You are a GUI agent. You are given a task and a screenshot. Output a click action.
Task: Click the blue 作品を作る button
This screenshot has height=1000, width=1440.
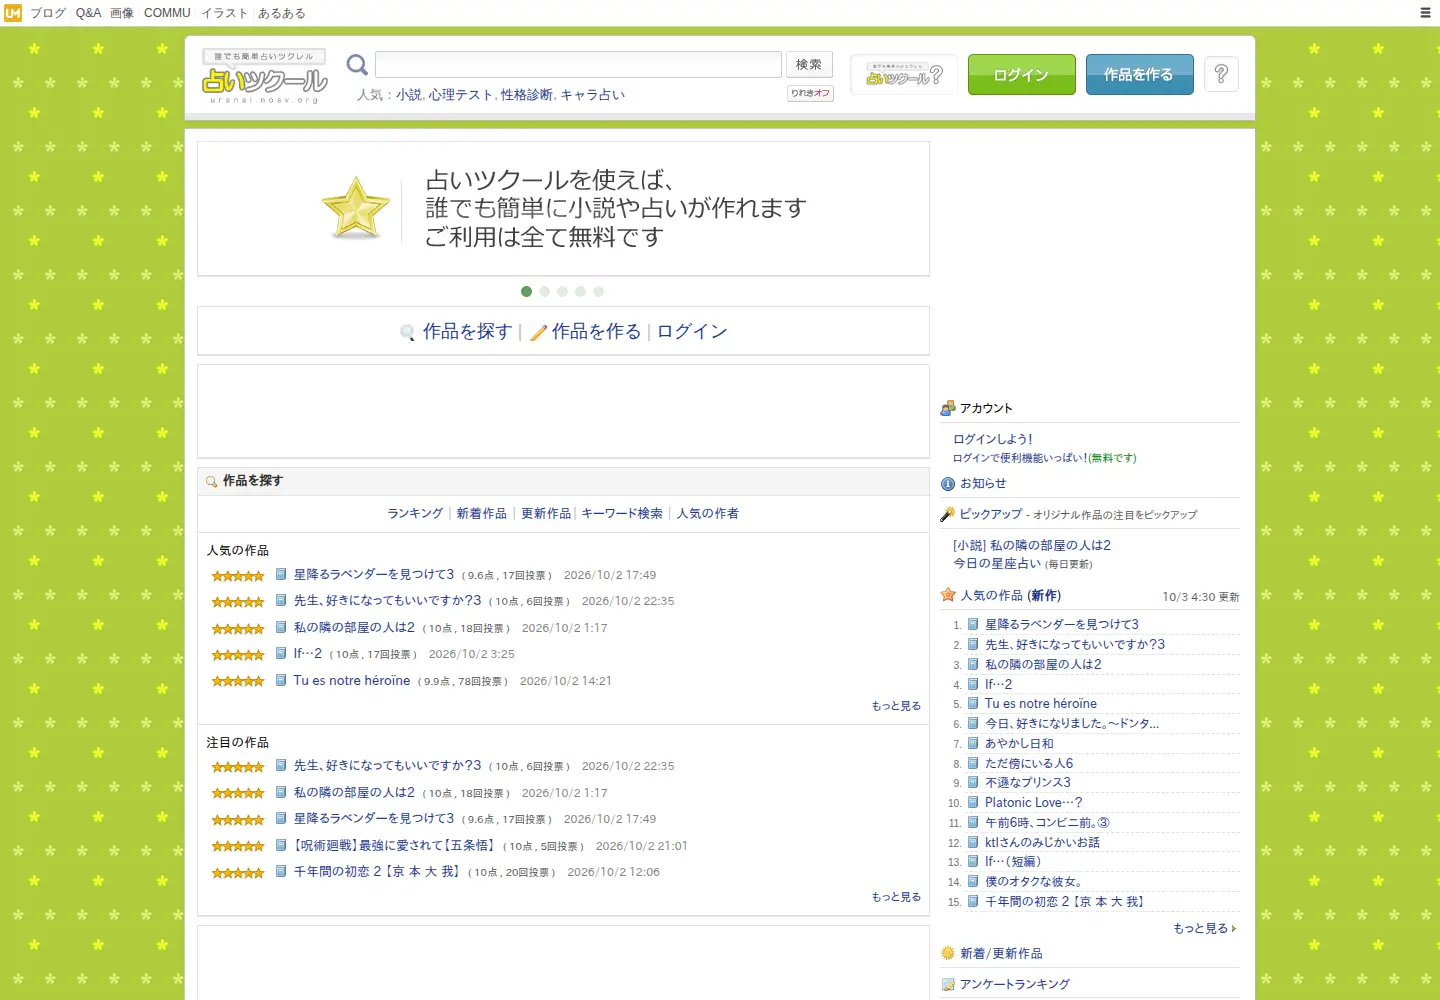1140,75
